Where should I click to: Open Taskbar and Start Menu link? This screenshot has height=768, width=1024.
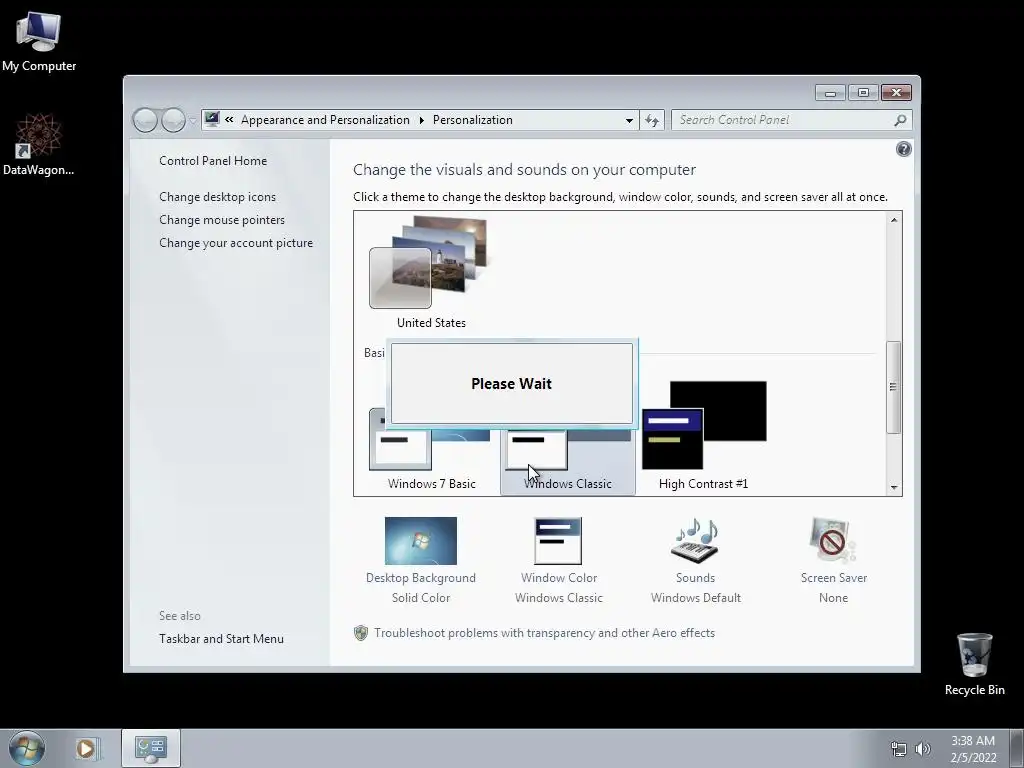click(x=221, y=639)
